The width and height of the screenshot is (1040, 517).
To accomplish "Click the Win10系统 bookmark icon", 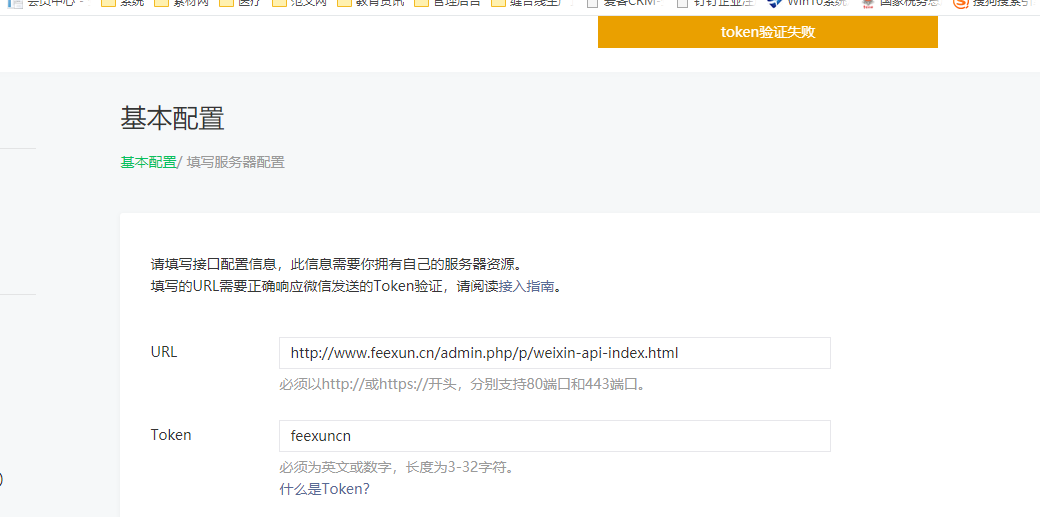I will pos(774,3).
